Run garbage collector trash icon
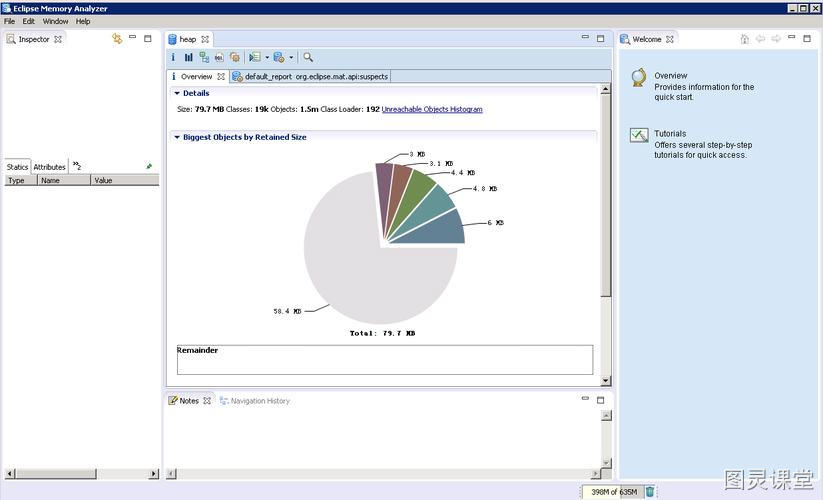 click(x=650, y=492)
